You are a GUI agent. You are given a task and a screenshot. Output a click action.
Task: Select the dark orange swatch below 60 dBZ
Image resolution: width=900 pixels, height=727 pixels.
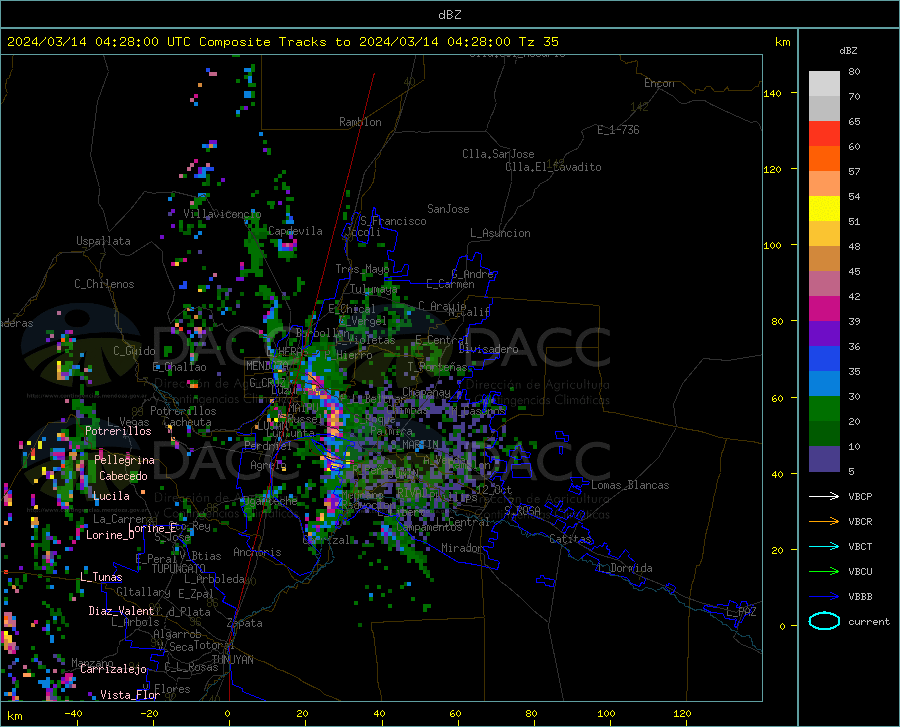click(824, 159)
